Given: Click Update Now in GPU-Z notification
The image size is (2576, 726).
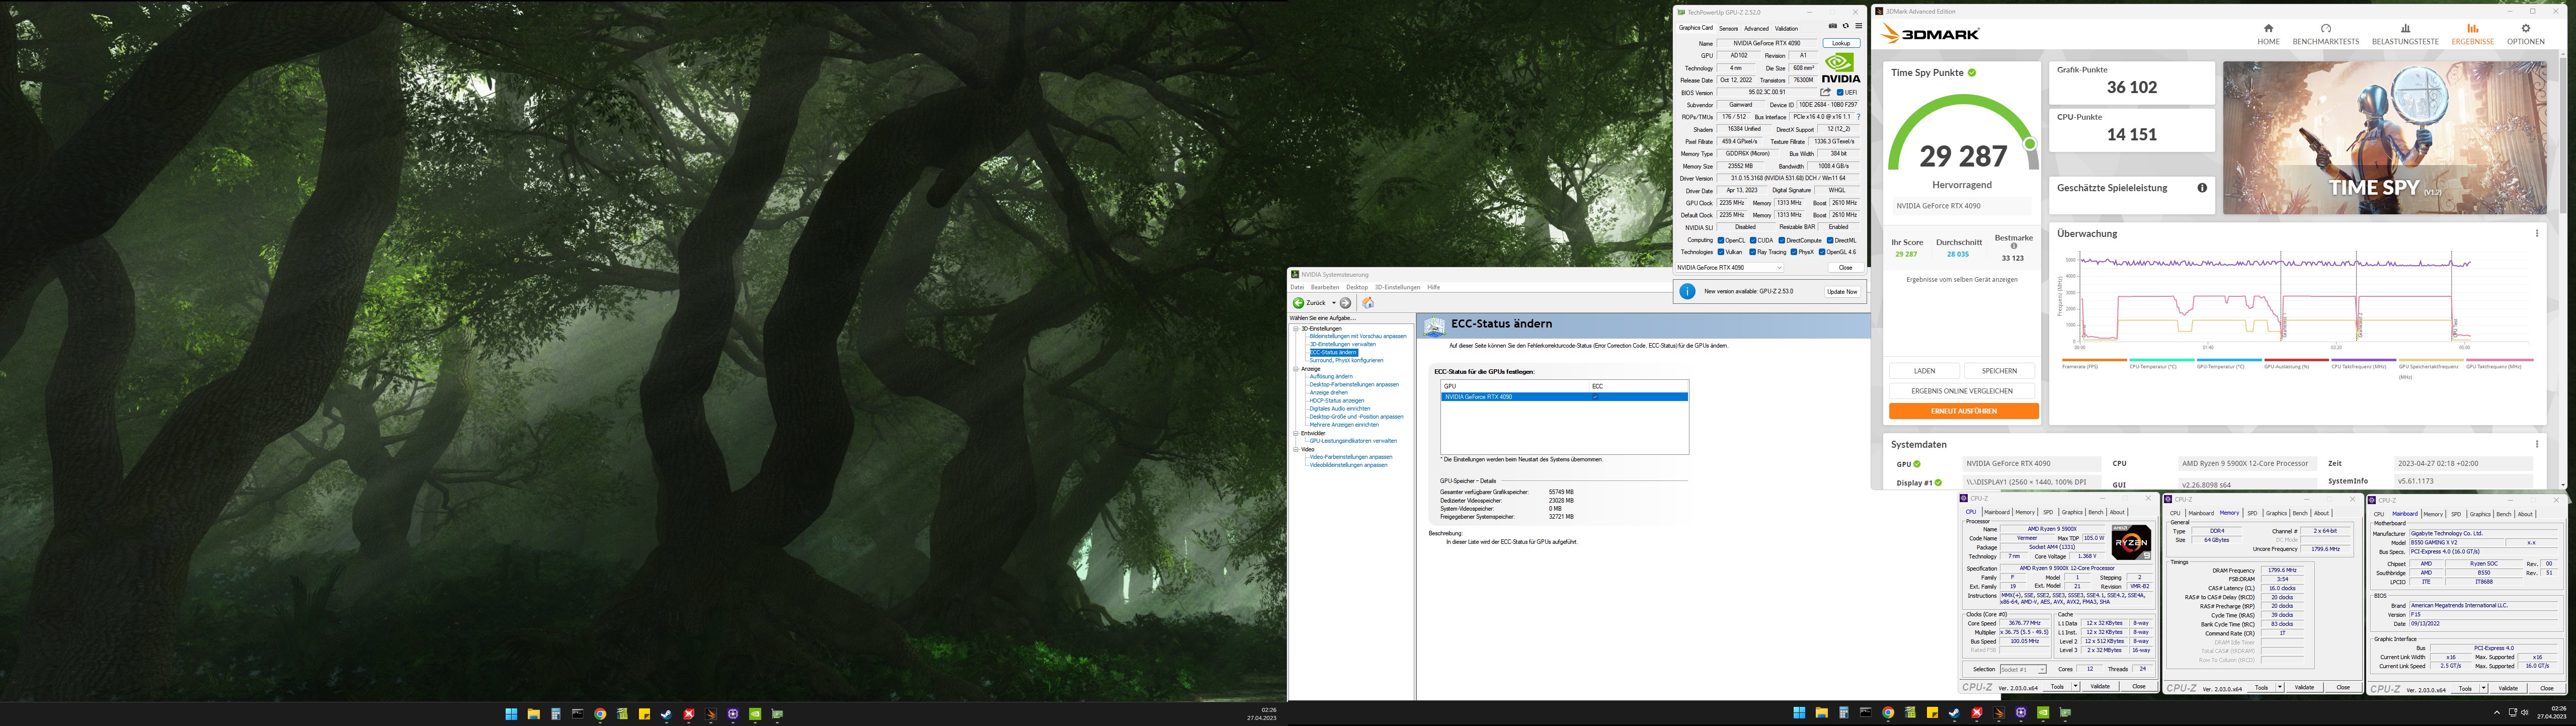Looking at the screenshot, I should pyautogui.click(x=1842, y=292).
